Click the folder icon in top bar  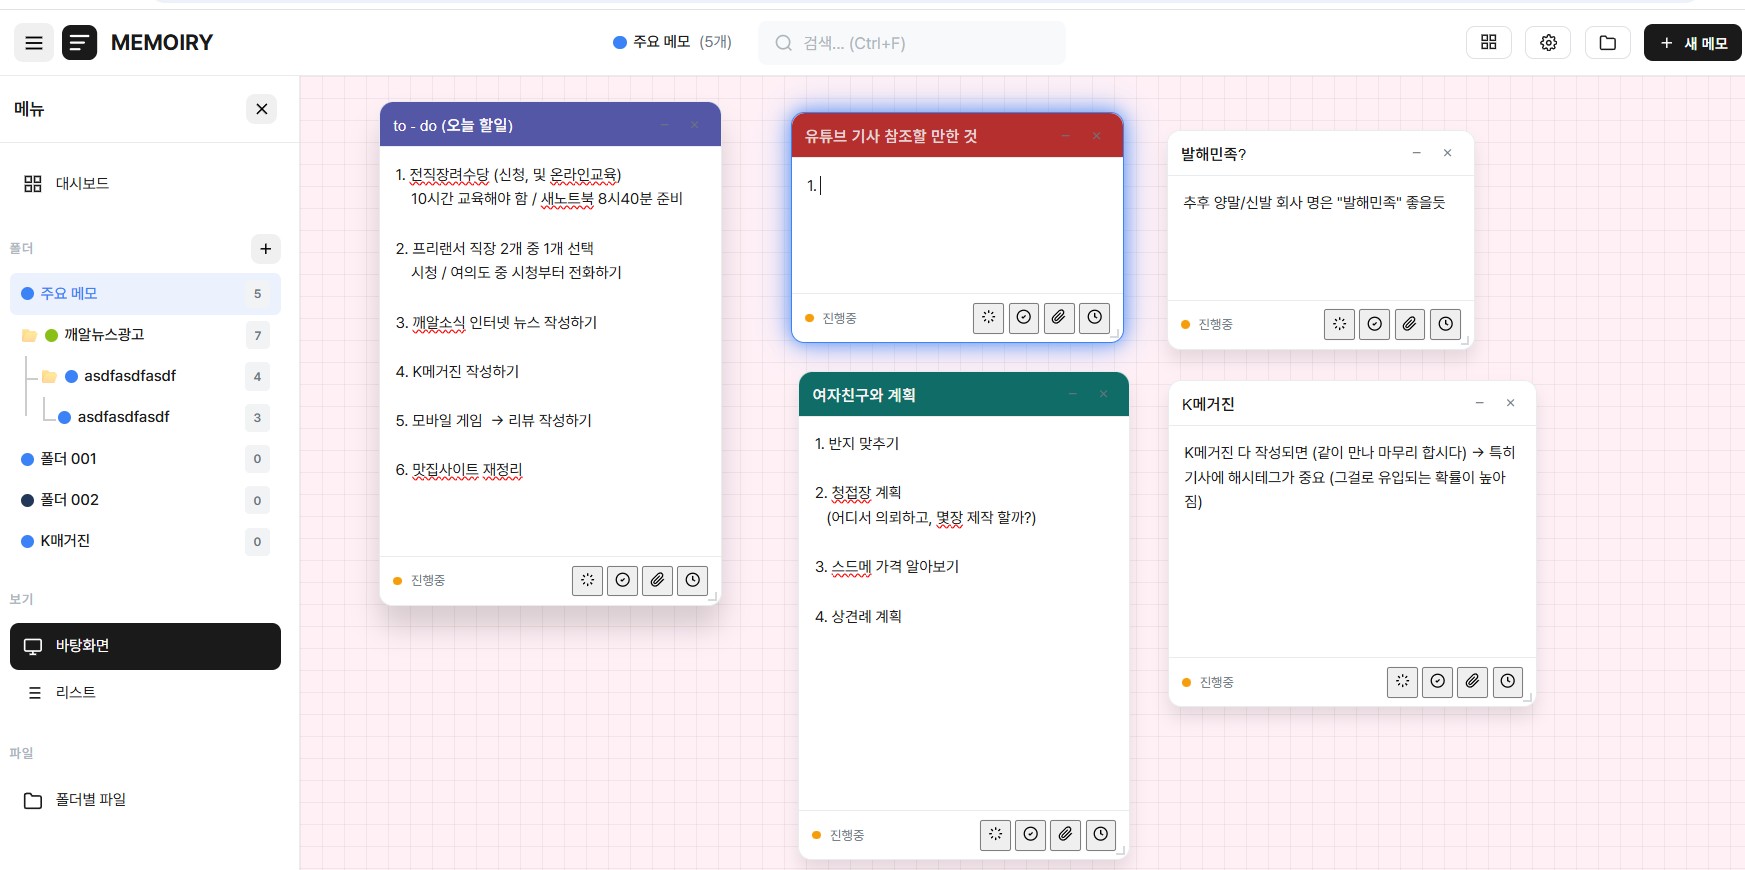(x=1607, y=43)
